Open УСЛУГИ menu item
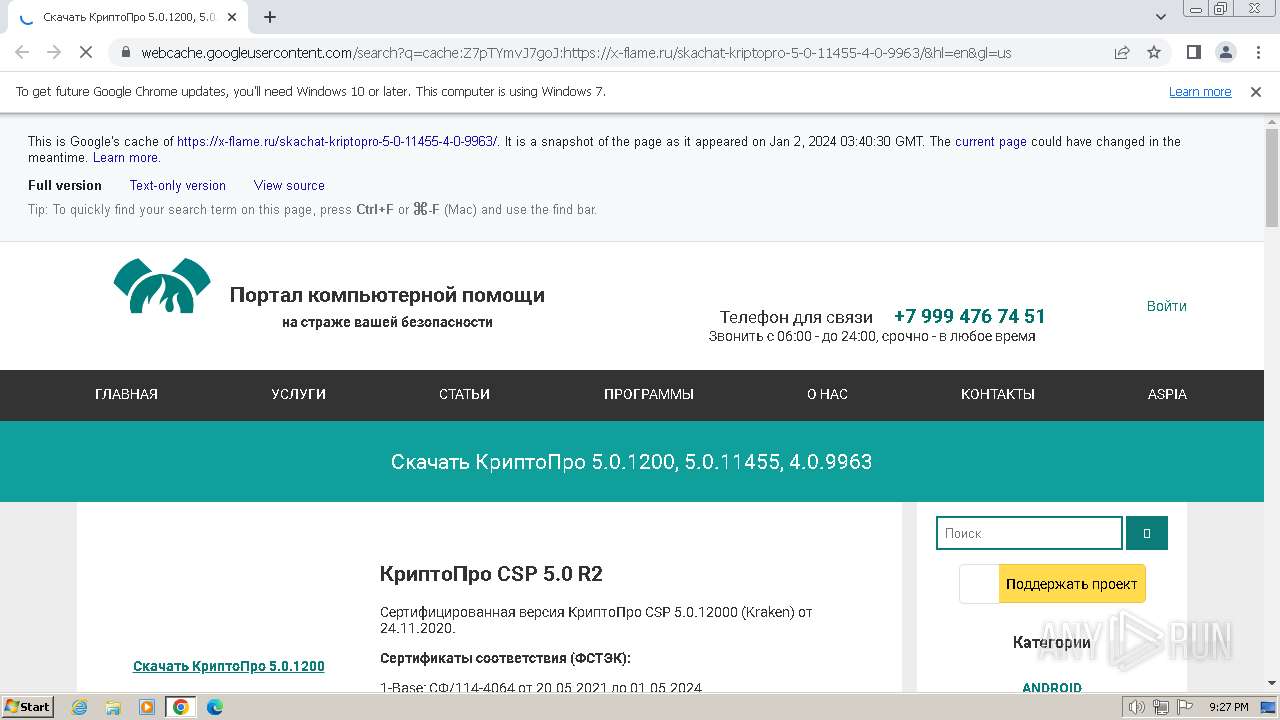This screenshot has width=1280, height=720. point(298,394)
